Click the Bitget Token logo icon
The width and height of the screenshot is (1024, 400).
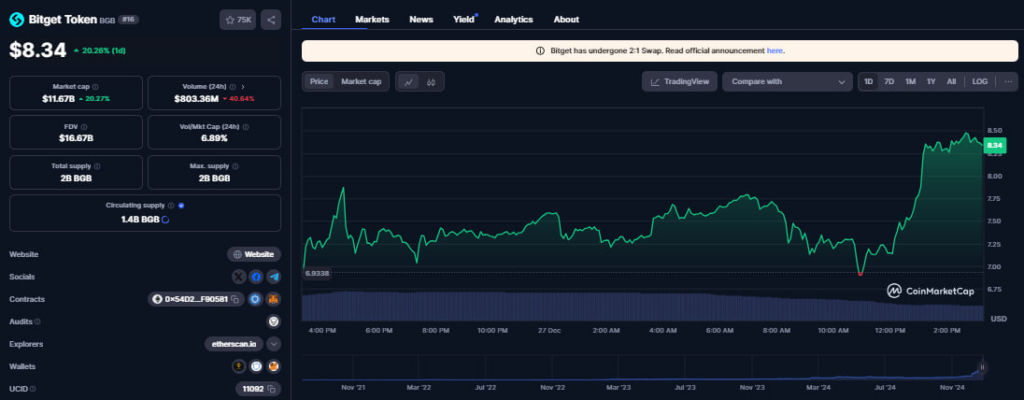point(16,20)
